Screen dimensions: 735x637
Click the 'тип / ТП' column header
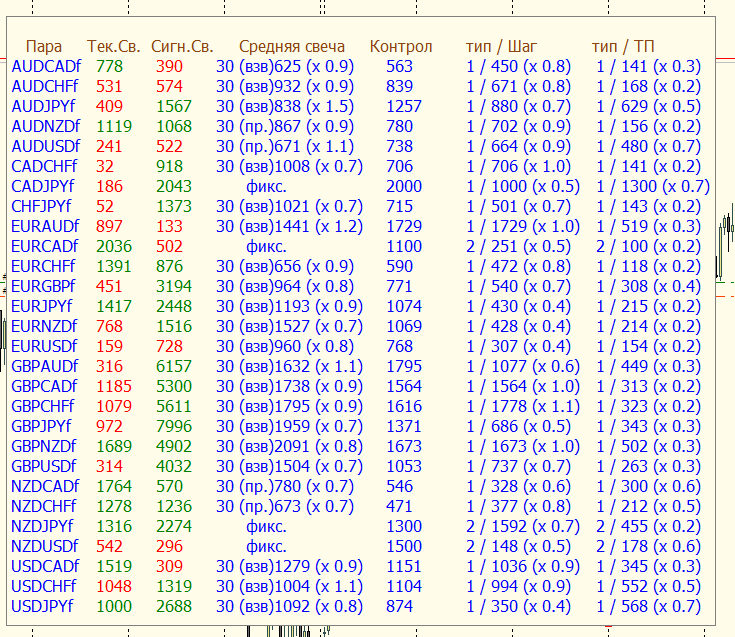click(622, 47)
